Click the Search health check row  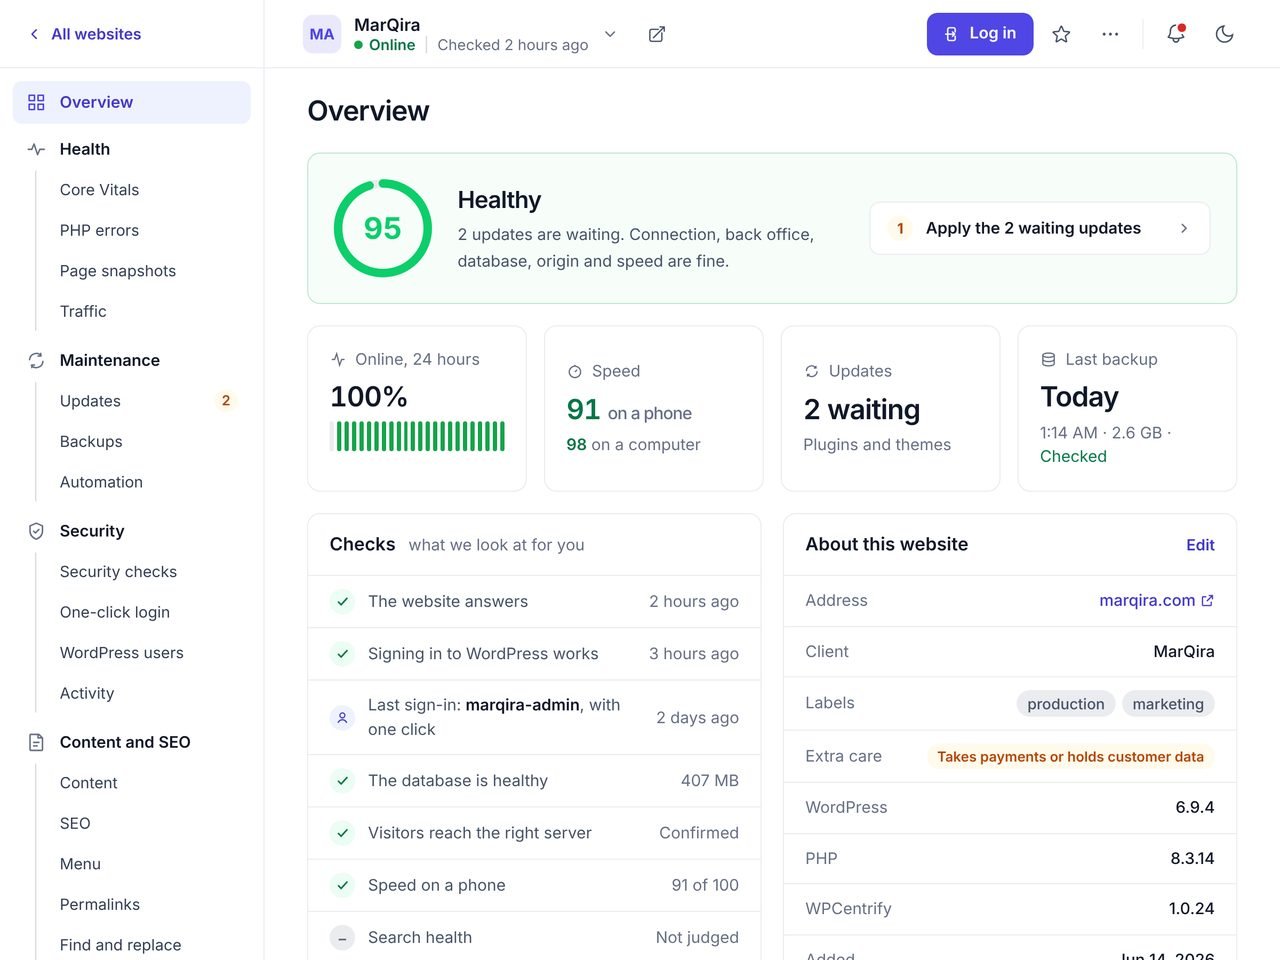pos(534,937)
